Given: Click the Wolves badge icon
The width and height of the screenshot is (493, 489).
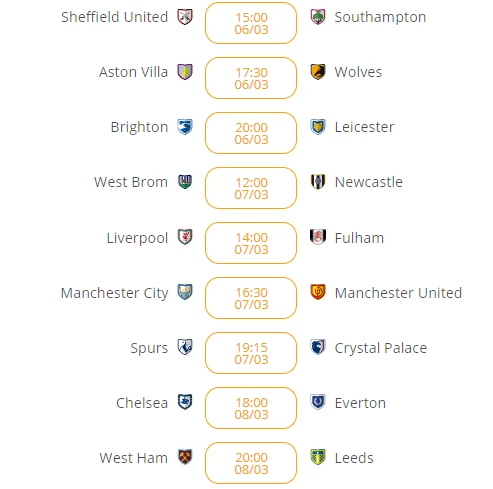Looking at the screenshot, I should pyautogui.click(x=318, y=72).
